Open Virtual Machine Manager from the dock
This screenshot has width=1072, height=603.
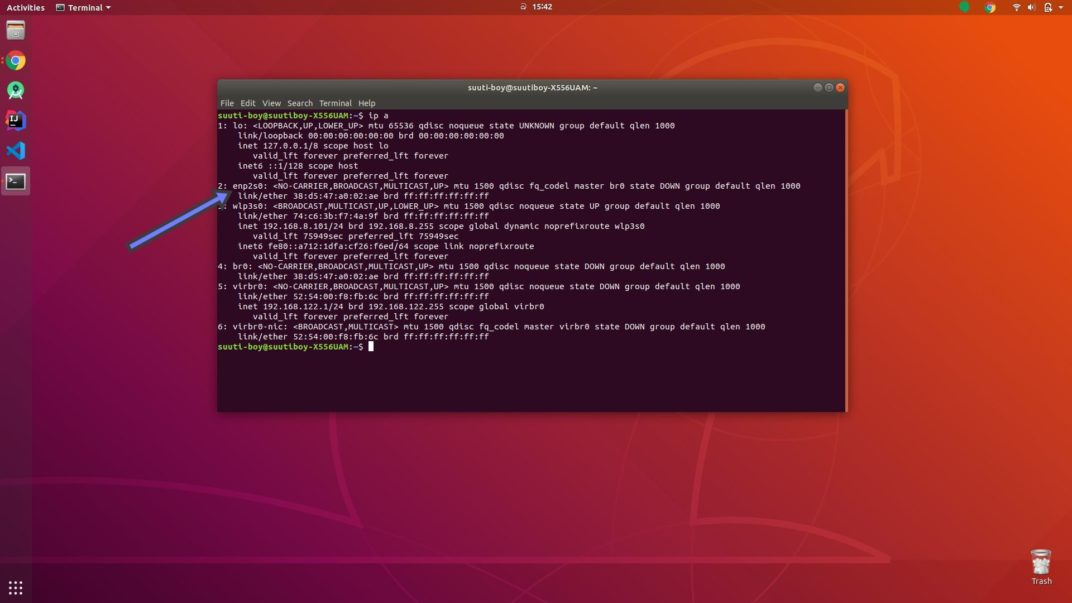tap(17, 30)
